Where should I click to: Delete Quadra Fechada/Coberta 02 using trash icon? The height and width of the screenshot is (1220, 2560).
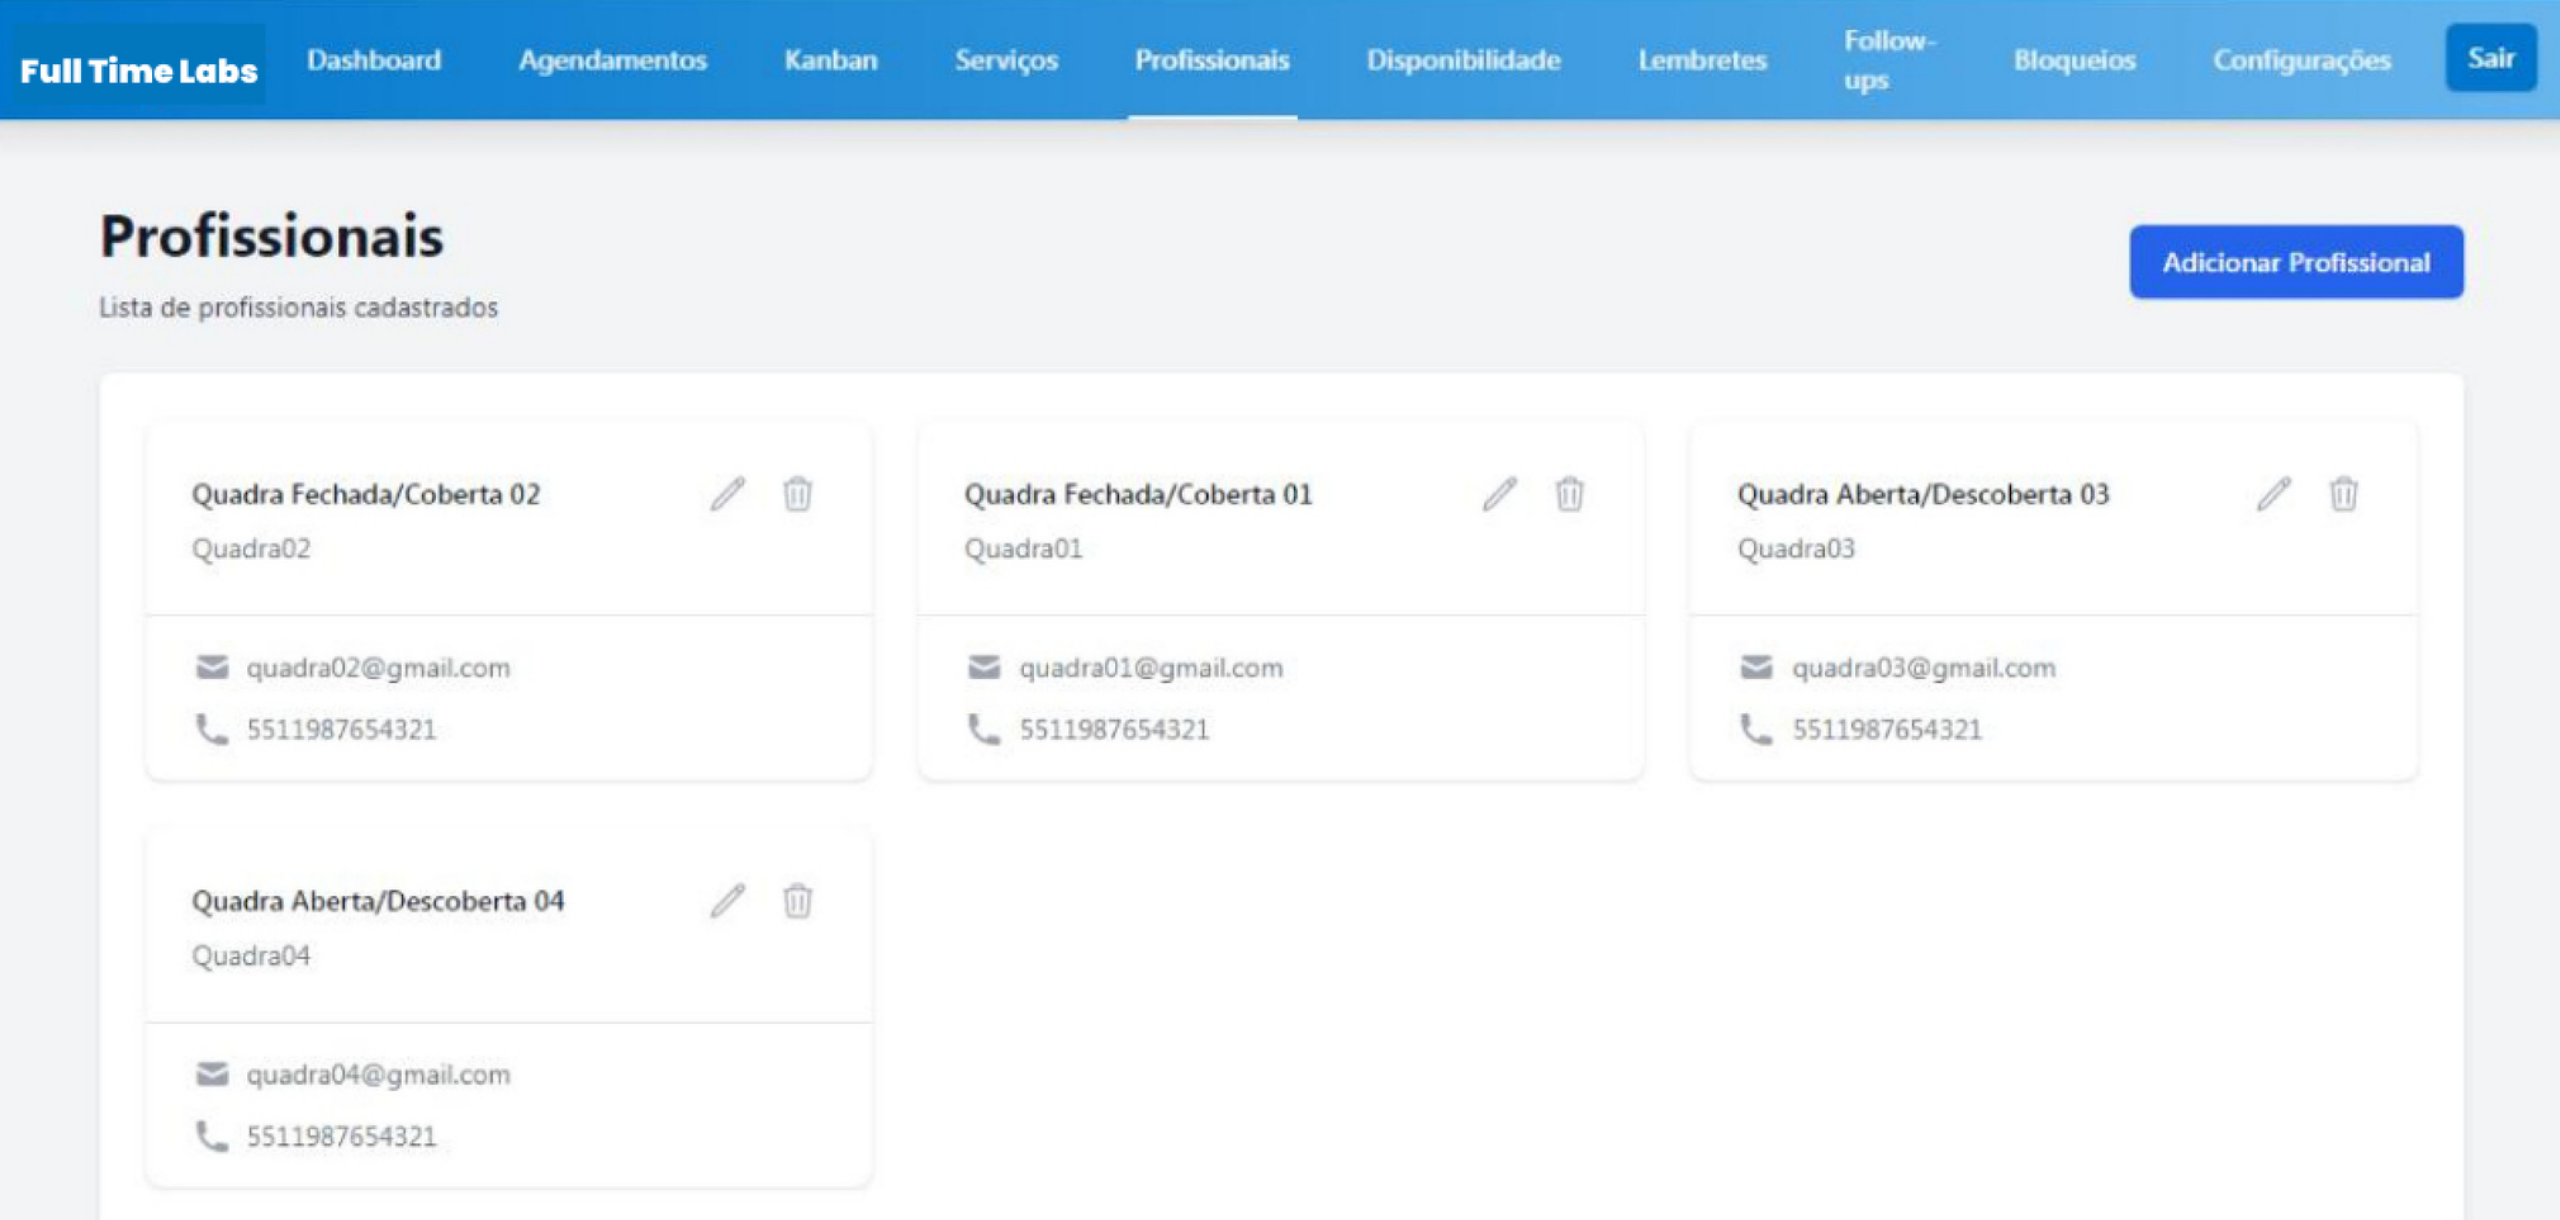coord(797,494)
